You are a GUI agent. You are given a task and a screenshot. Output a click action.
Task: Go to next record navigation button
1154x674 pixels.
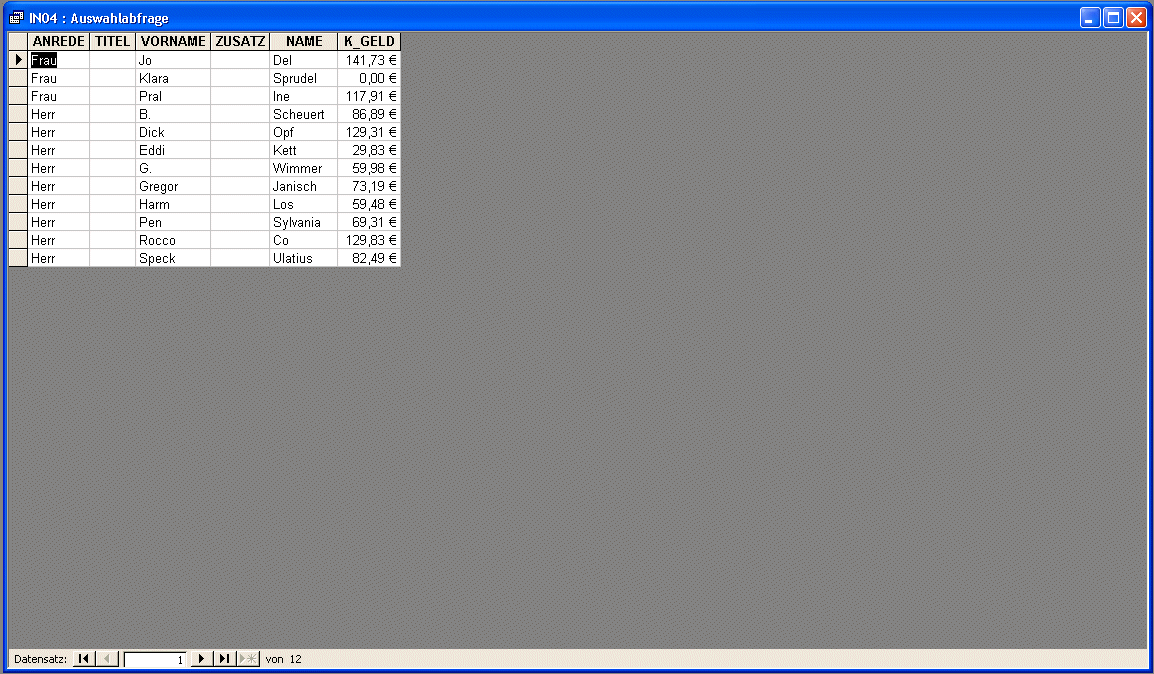coord(201,659)
